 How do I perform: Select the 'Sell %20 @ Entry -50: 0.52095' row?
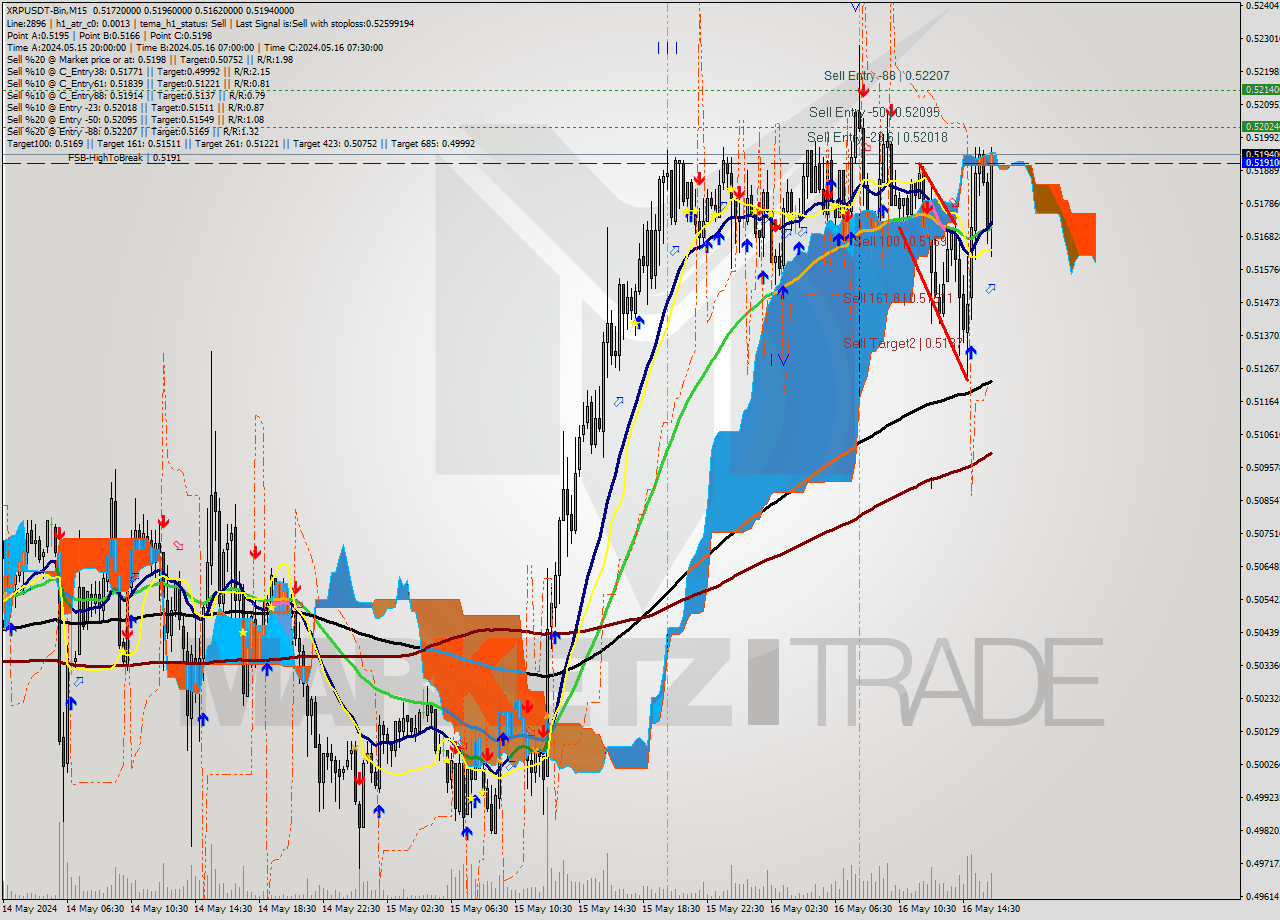[135, 119]
